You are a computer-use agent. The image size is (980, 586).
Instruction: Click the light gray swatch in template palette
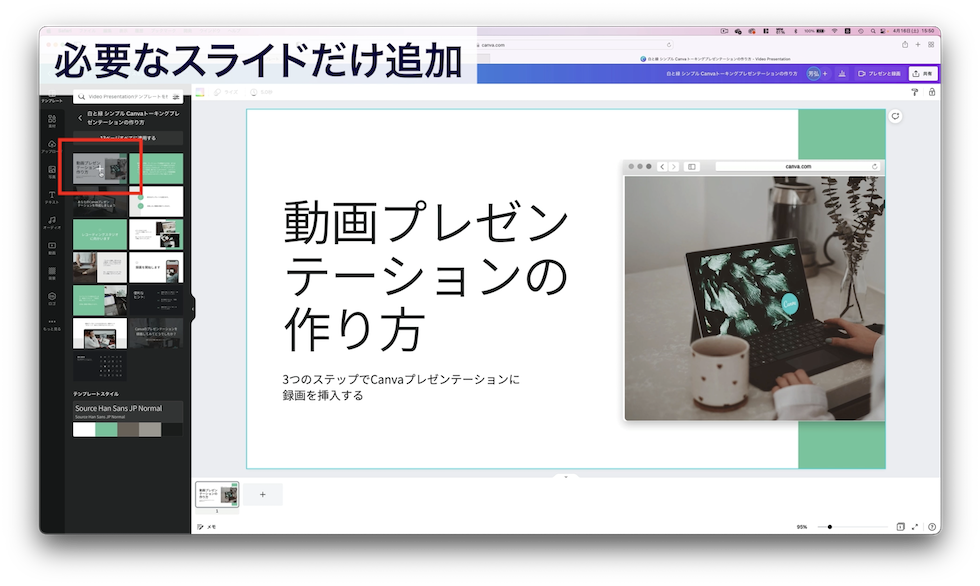click(150, 429)
